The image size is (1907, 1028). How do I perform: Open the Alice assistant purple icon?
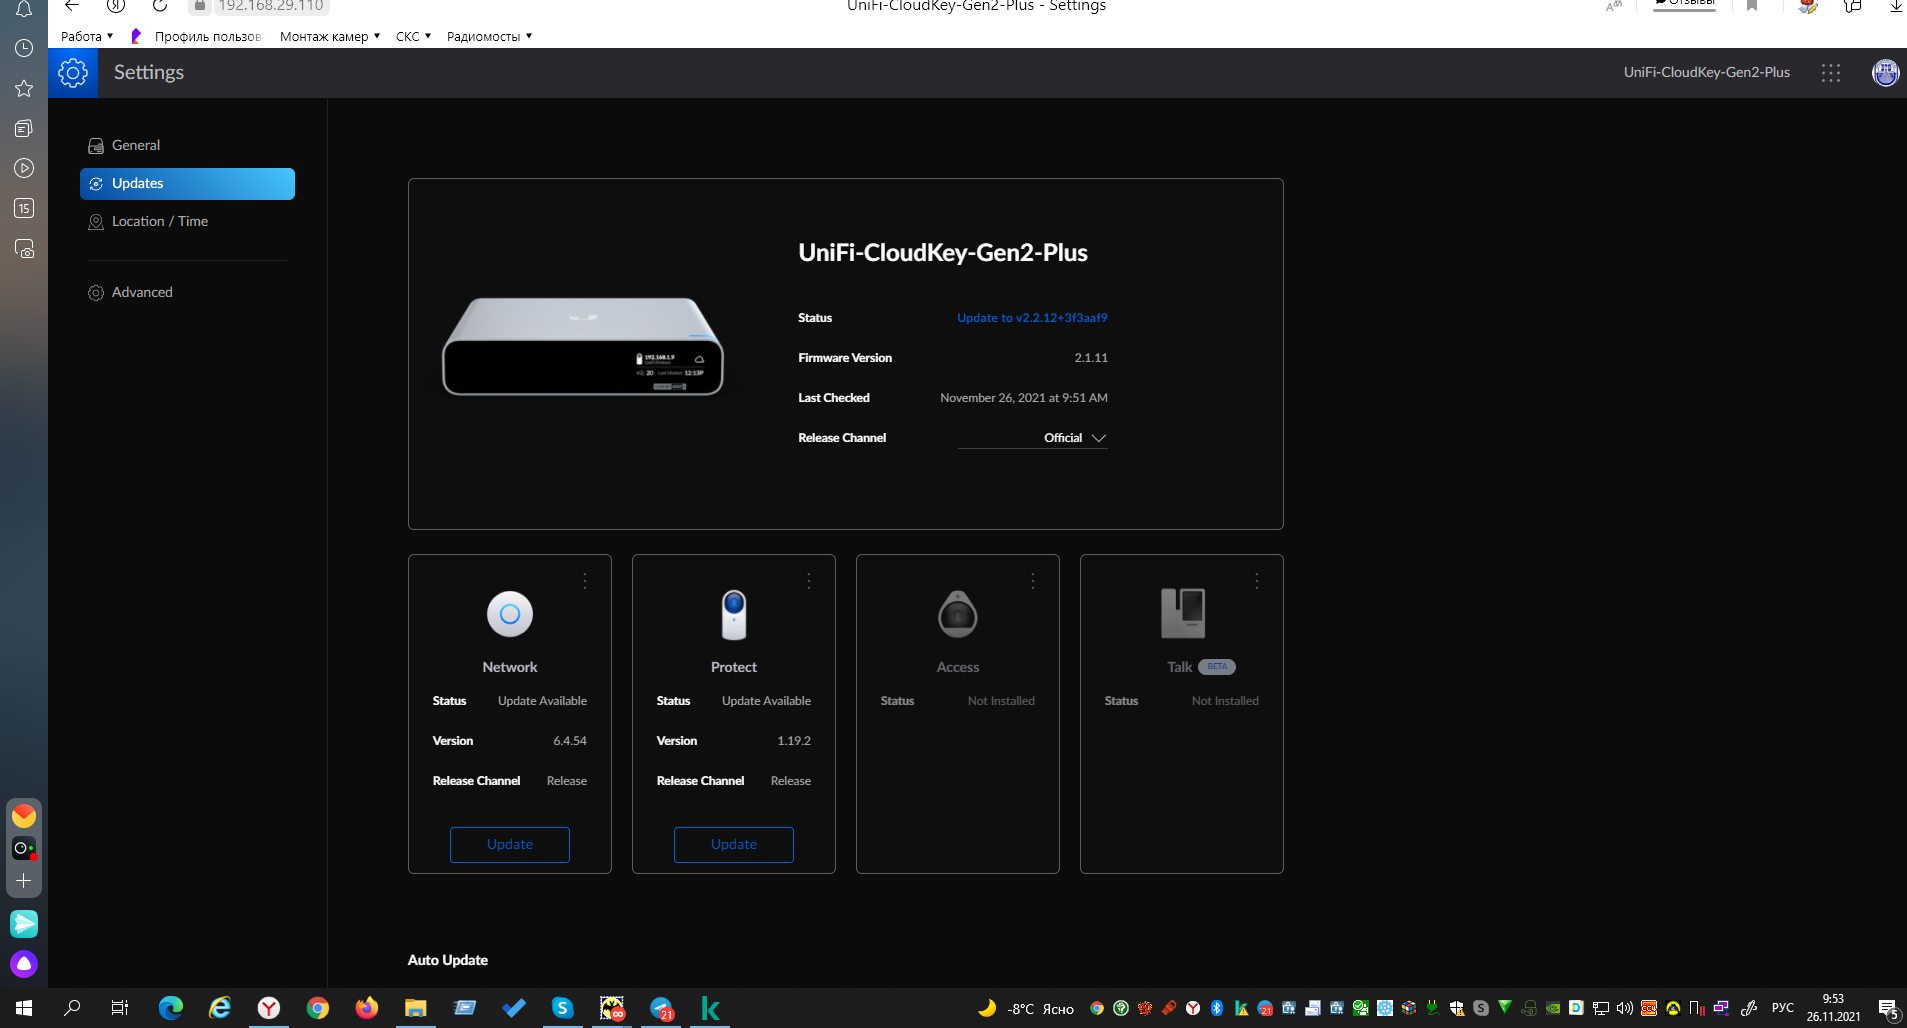[24, 964]
